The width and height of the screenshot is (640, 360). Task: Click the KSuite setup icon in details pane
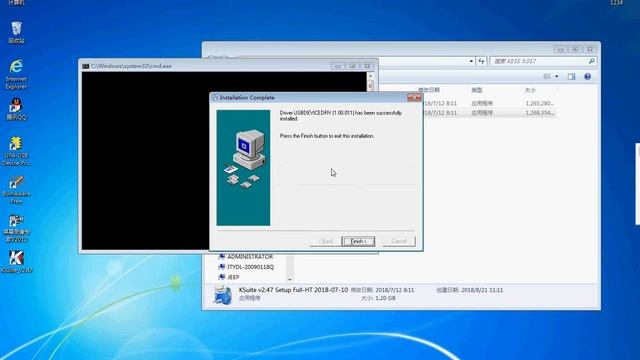click(x=222, y=295)
